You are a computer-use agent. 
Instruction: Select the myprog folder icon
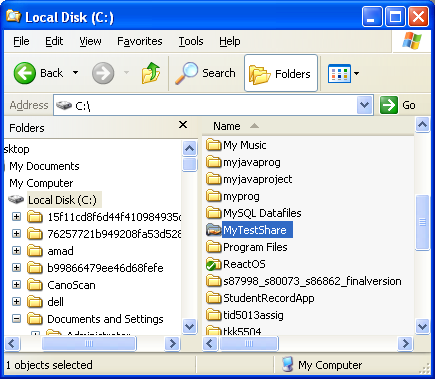click(x=214, y=196)
